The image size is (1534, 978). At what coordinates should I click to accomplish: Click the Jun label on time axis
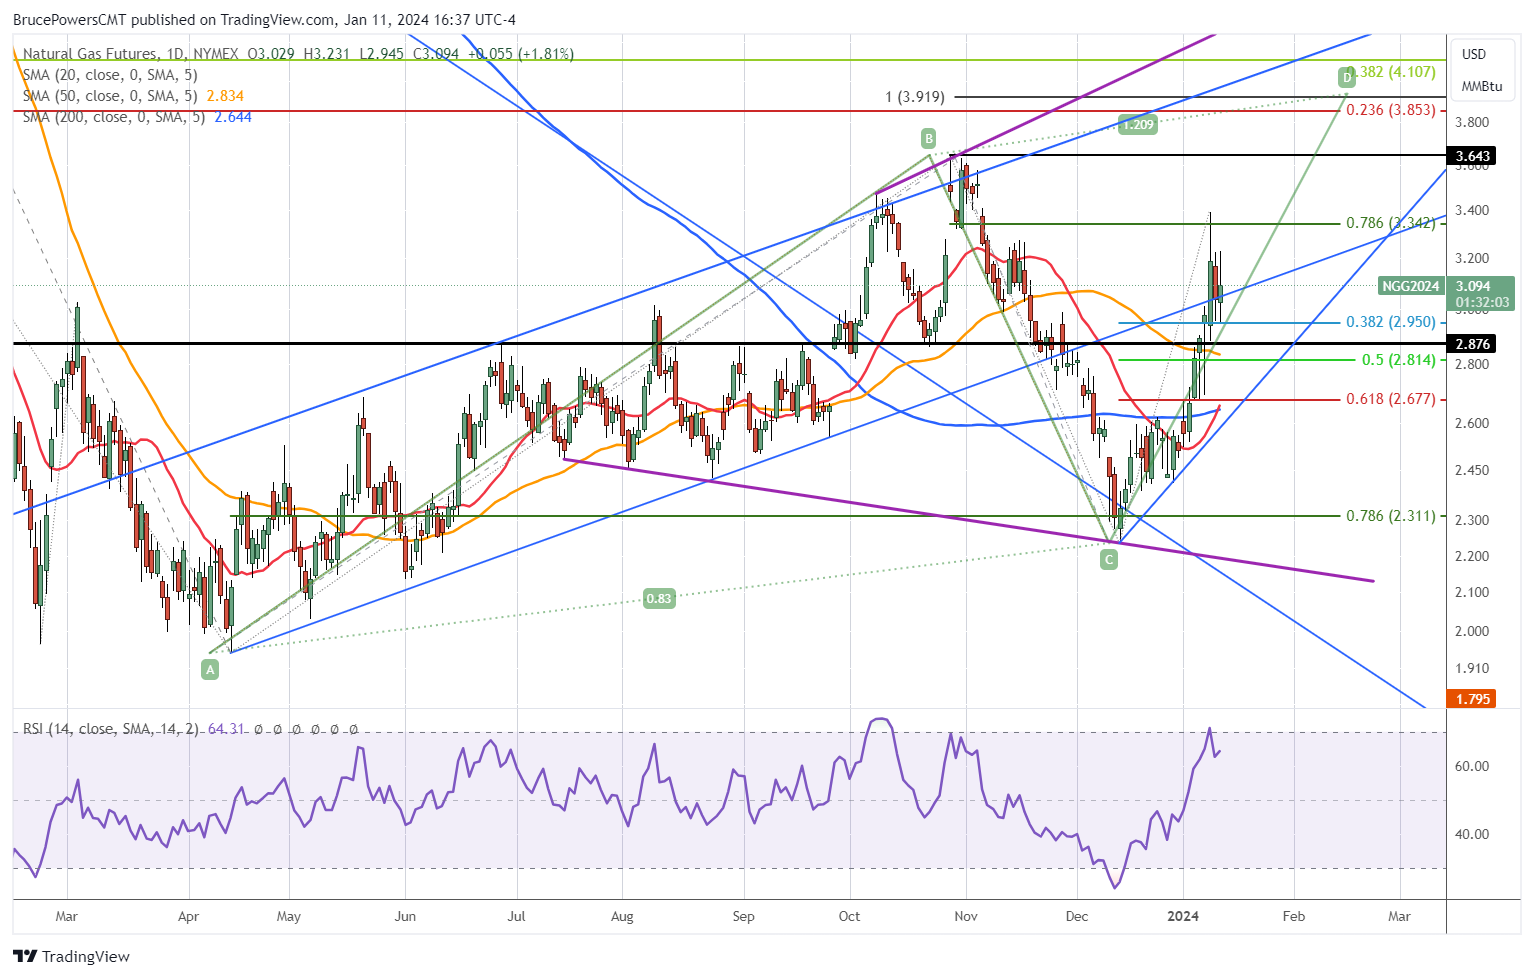(x=405, y=916)
